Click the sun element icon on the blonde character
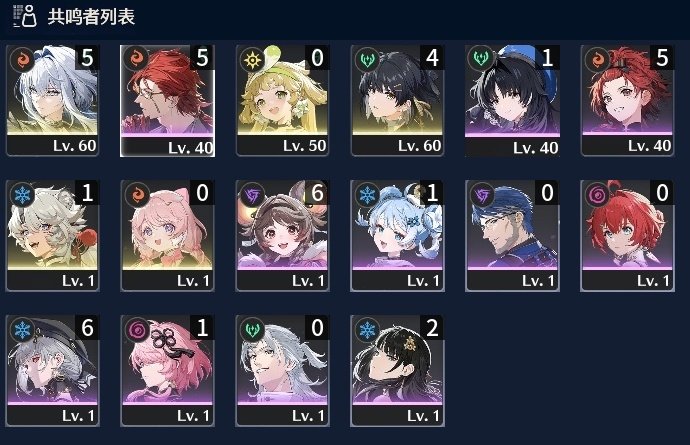 pyautogui.click(x=253, y=59)
